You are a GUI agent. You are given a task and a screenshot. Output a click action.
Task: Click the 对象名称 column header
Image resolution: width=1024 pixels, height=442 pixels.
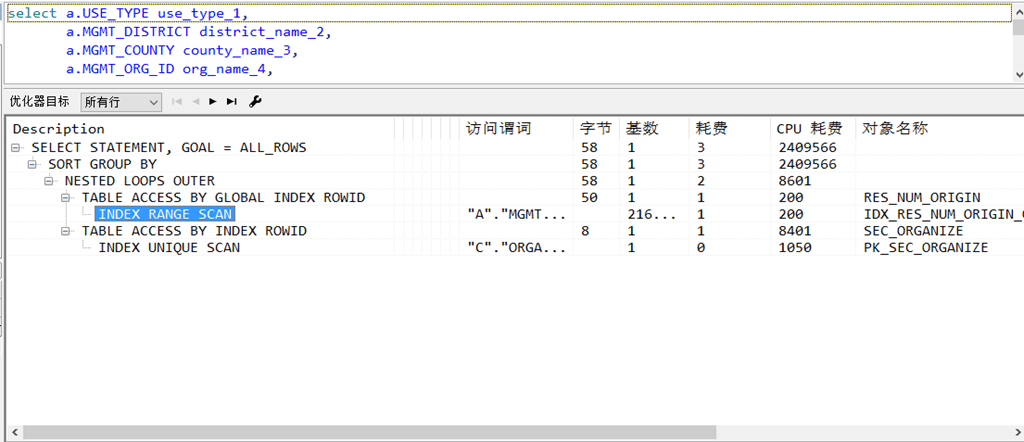point(895,129)
